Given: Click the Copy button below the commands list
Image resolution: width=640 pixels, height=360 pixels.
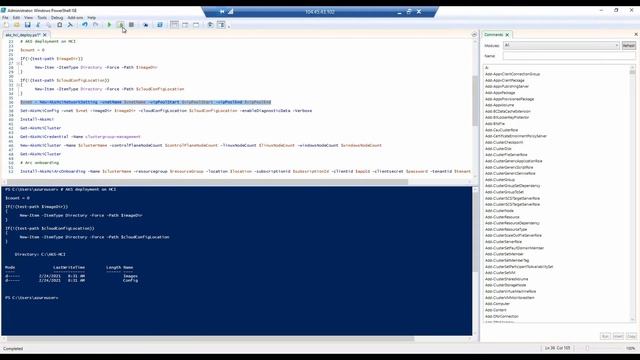Looking at the screenshot, I should 631,336.
